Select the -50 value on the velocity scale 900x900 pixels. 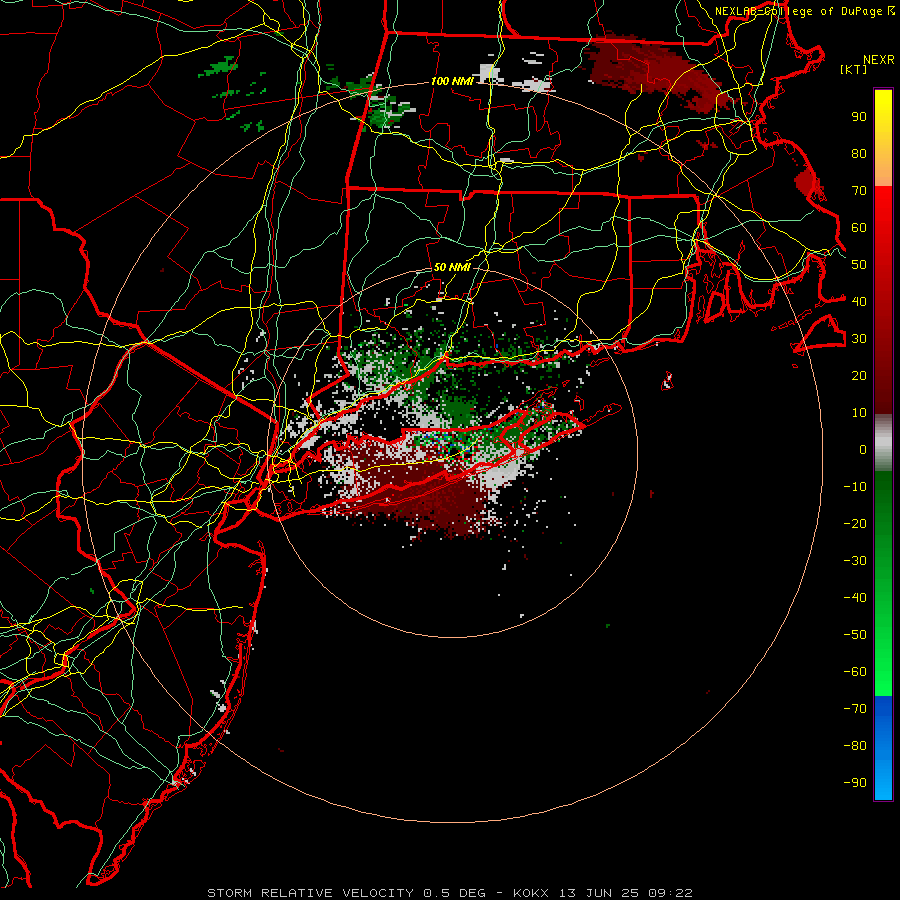point(855,635)
